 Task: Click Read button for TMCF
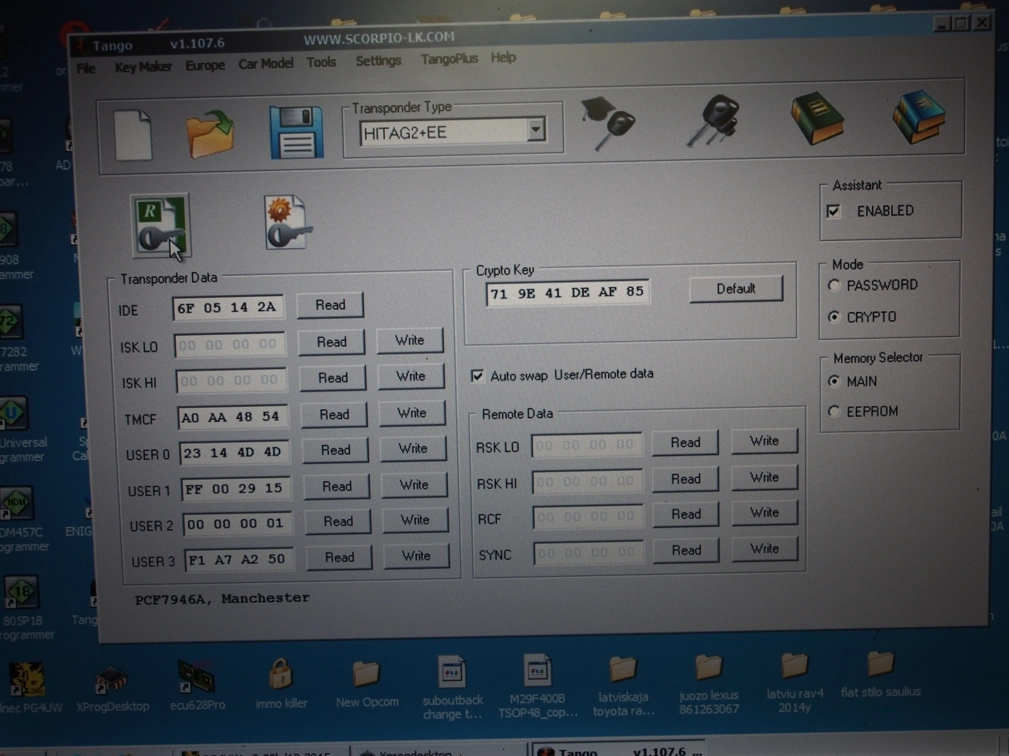pos(334,414)
